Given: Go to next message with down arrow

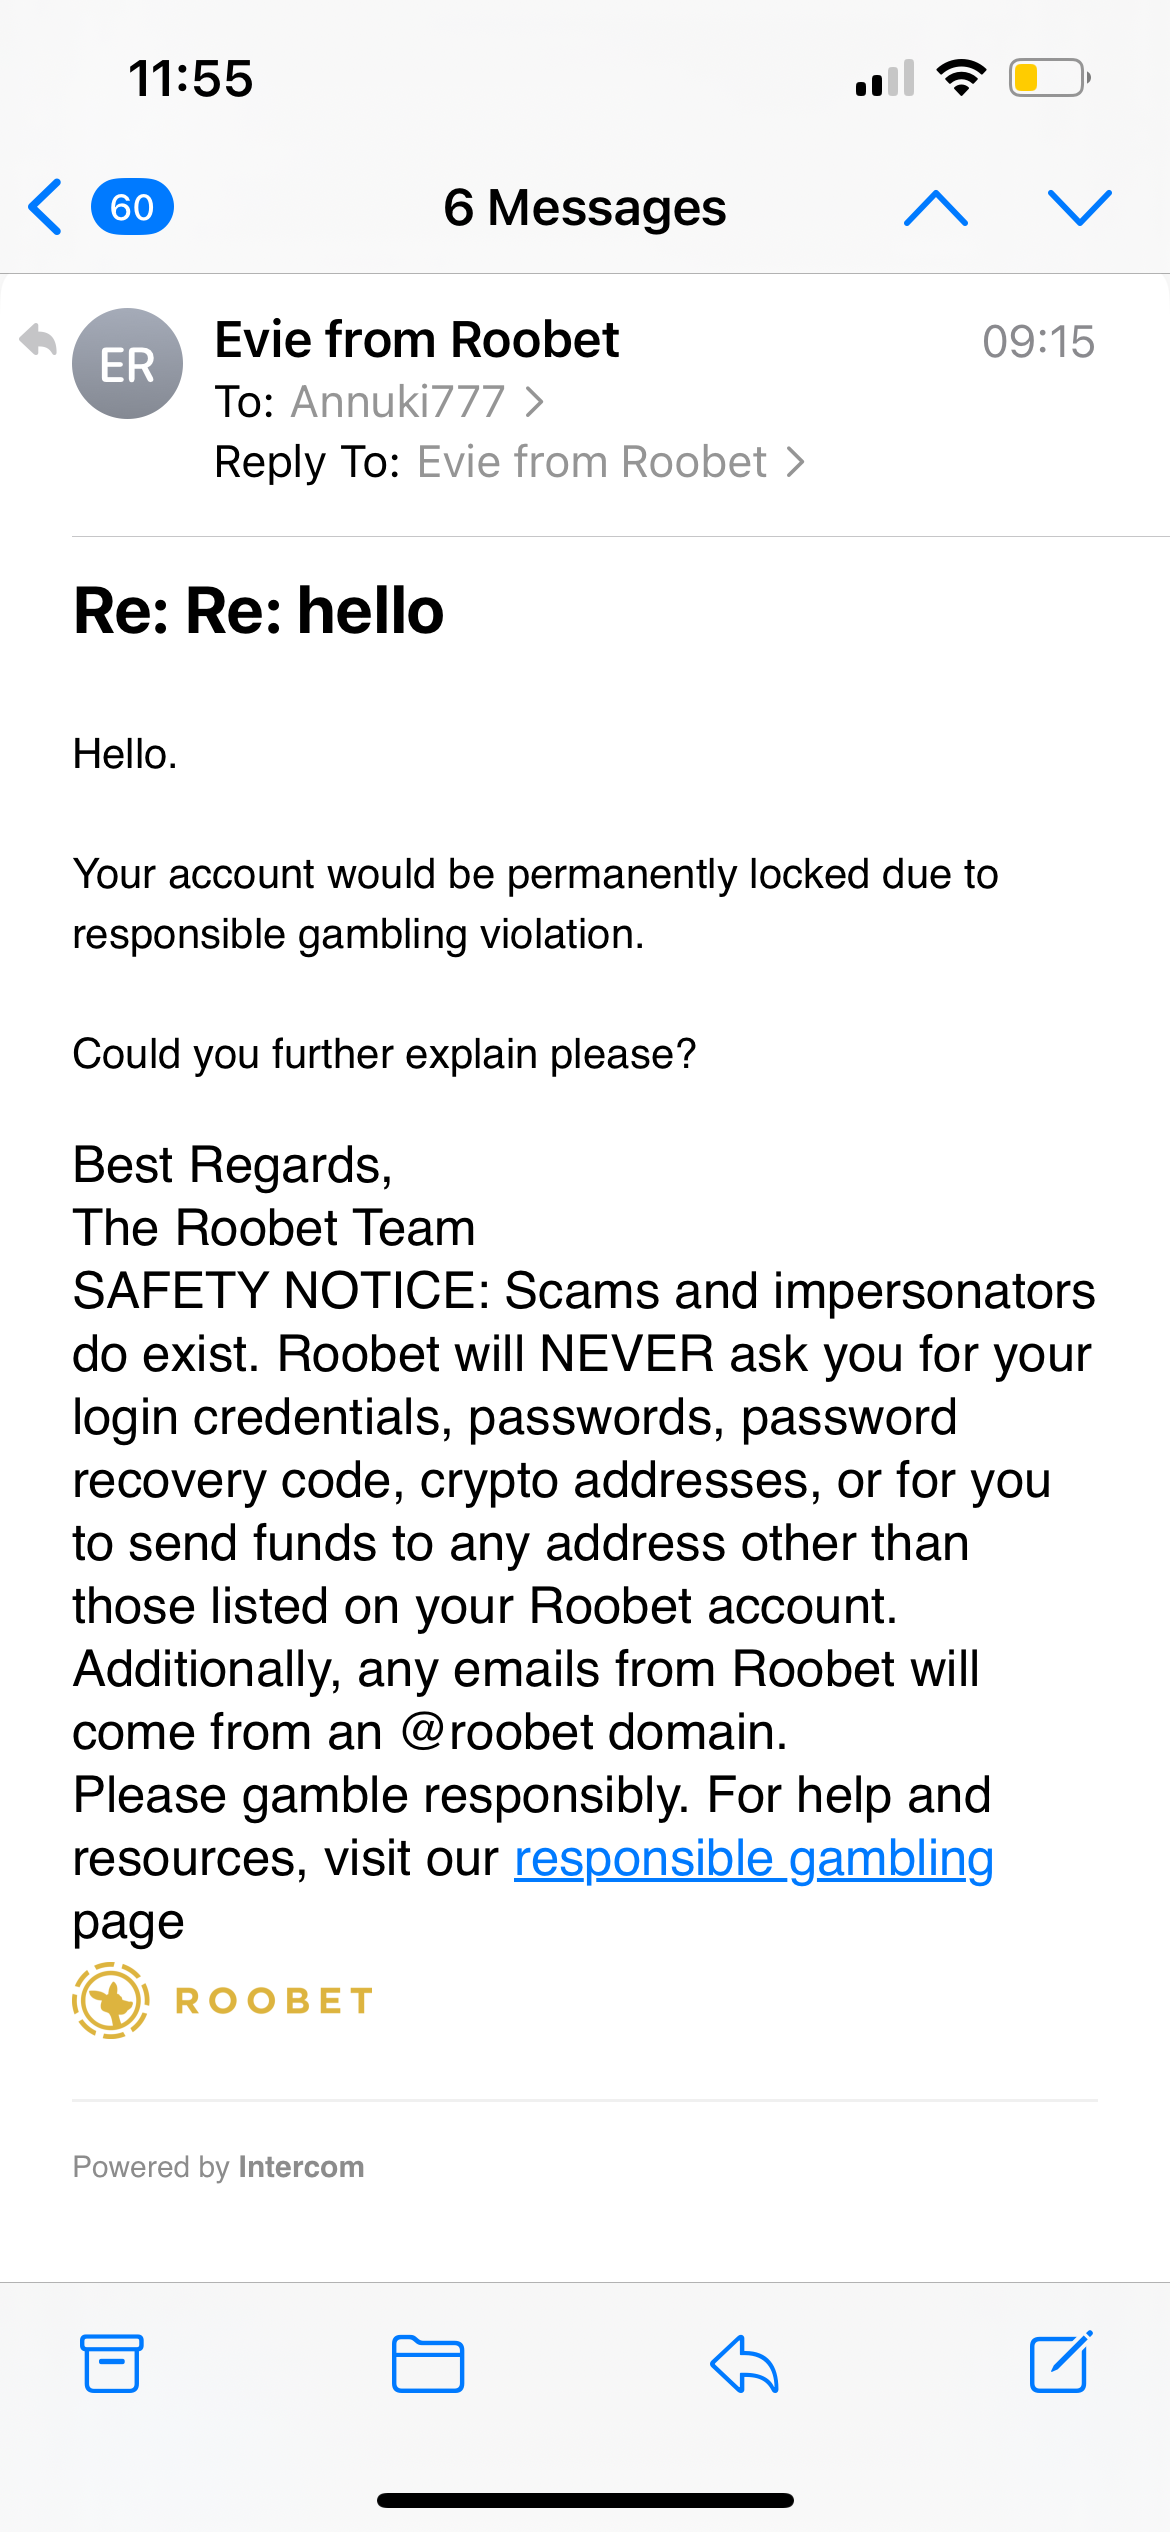Looking at the screenshot, I should point(1079,207).
